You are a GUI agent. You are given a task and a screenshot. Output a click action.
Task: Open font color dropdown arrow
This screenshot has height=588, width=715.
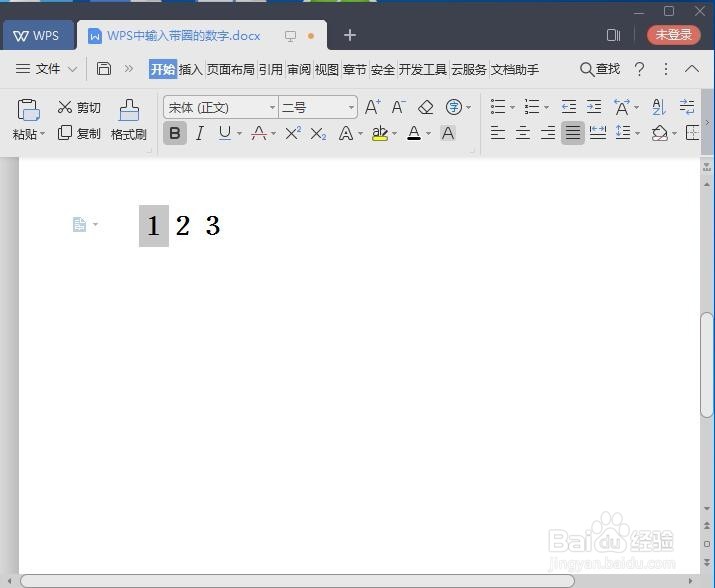[428, 134]
